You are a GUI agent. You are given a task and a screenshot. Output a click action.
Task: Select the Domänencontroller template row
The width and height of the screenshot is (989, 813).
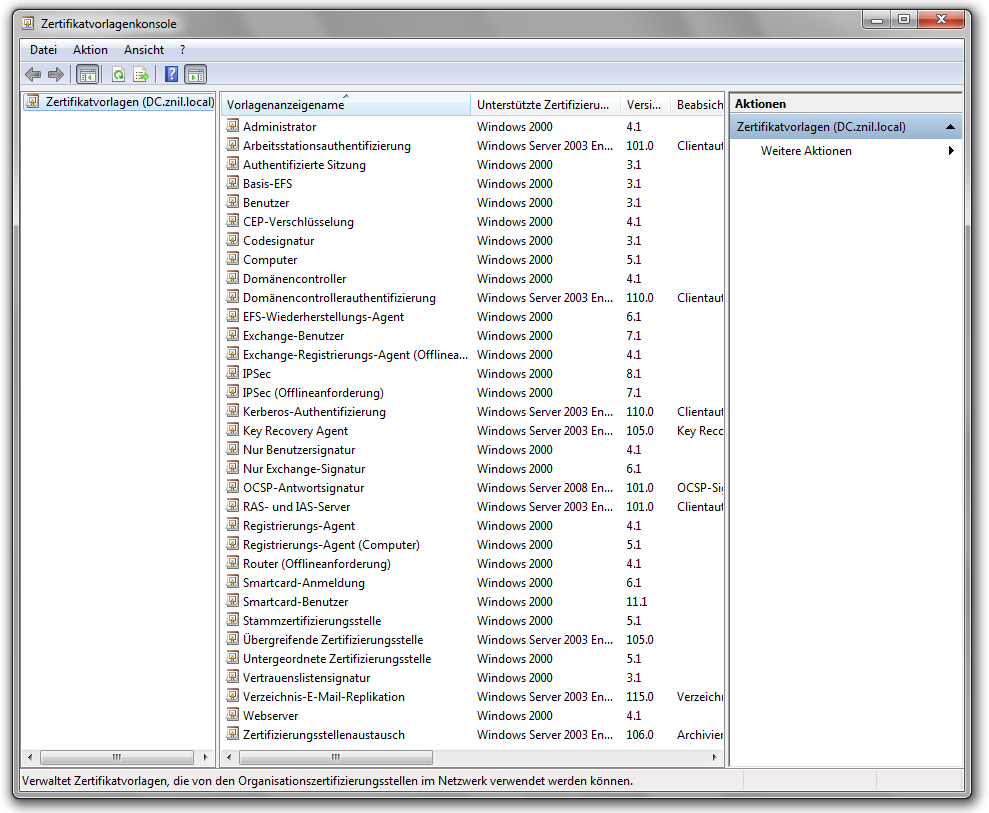pyautogui.click(x=294, y=279)
